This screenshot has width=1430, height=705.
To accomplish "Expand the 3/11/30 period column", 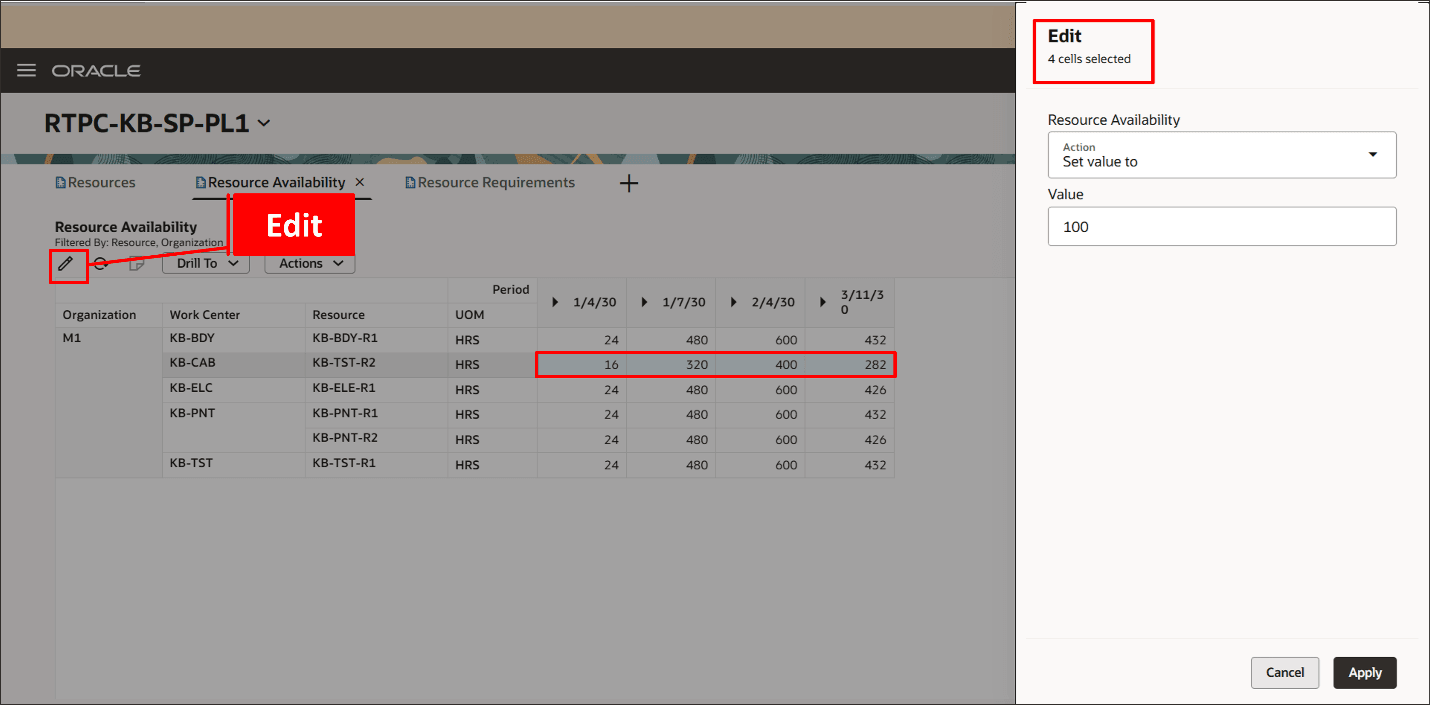I will [823, 301].
